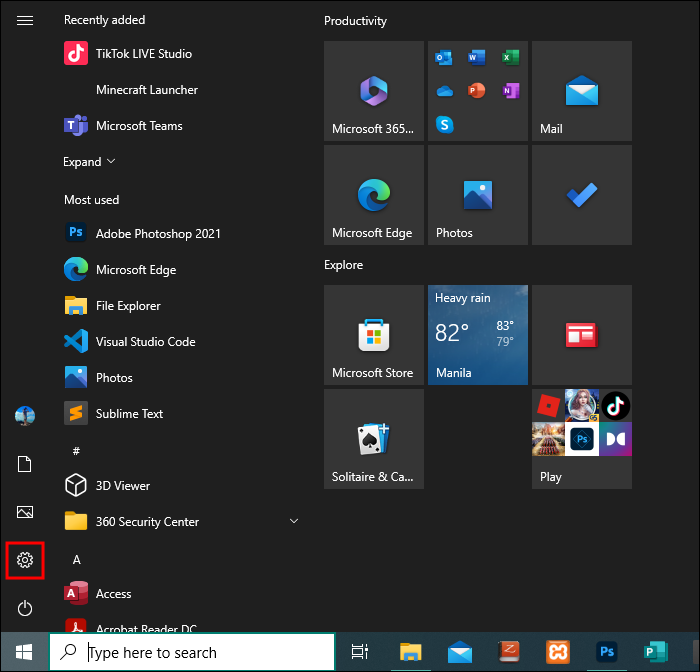700x672 pixels.
Task: Expand the 360 Security Center folder
Action: click(x=293, y=522)
